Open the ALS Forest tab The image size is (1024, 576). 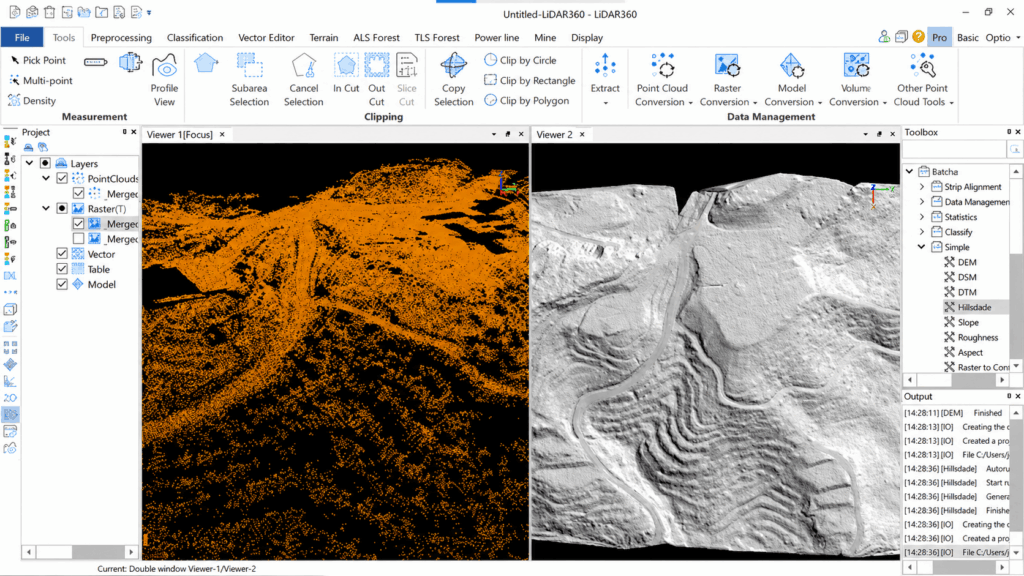point(376,37)
